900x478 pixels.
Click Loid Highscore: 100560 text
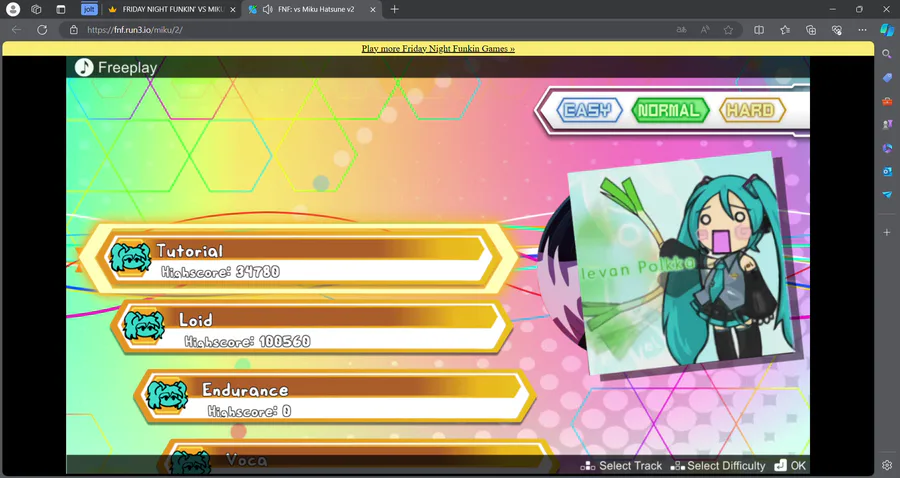(247, 341)
